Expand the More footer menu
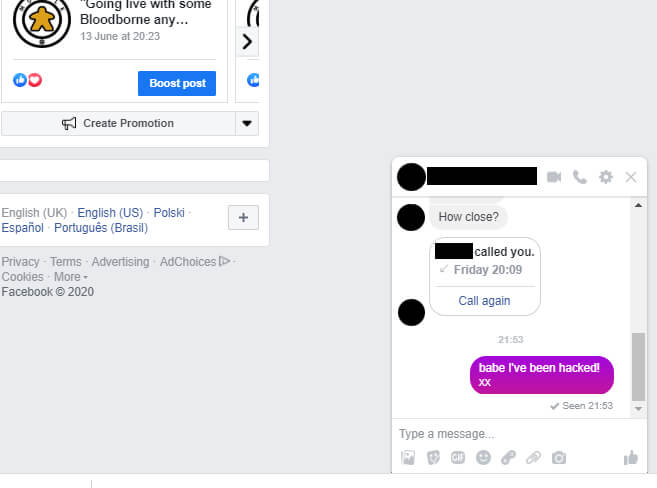 pyautogui.click(x=70, y=277)
